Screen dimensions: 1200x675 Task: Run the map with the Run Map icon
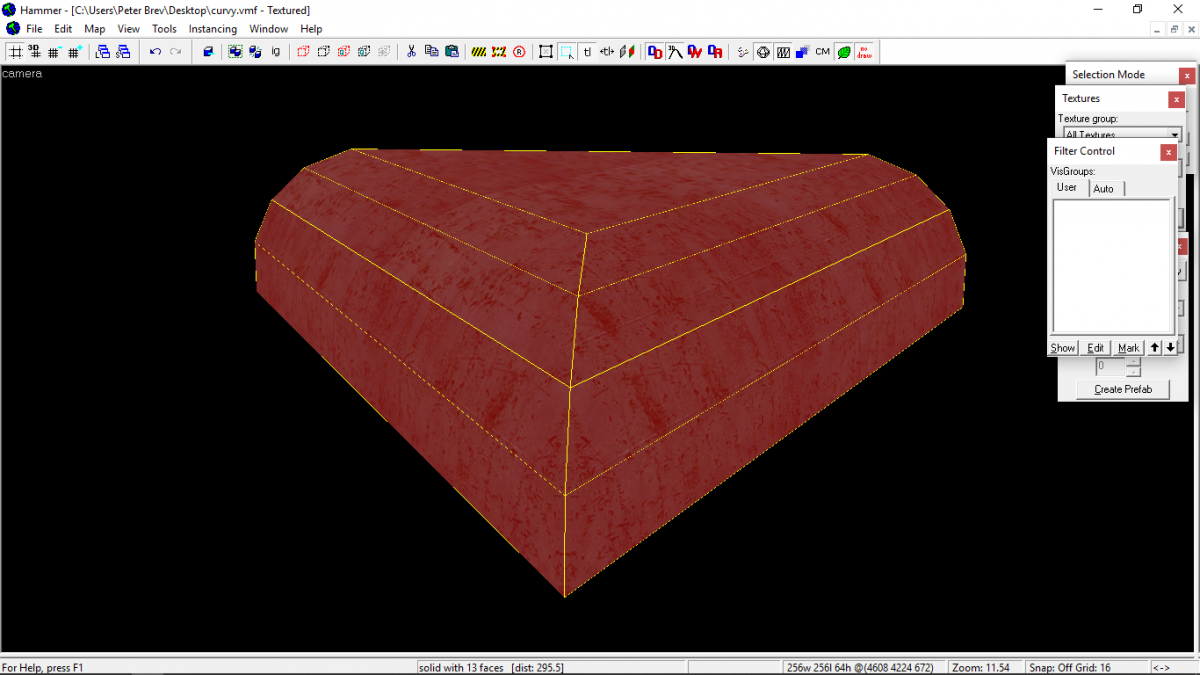pos(741,51)
